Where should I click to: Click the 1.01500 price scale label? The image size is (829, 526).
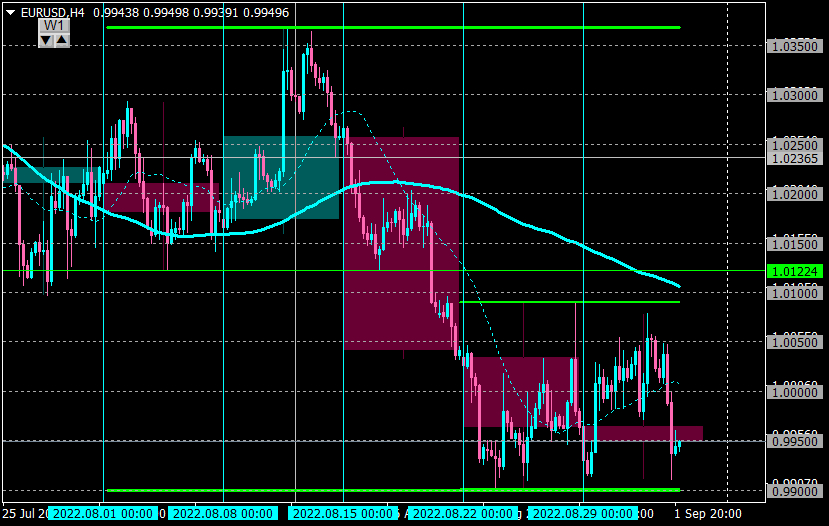pyautogui.click(x=795, y=244)
